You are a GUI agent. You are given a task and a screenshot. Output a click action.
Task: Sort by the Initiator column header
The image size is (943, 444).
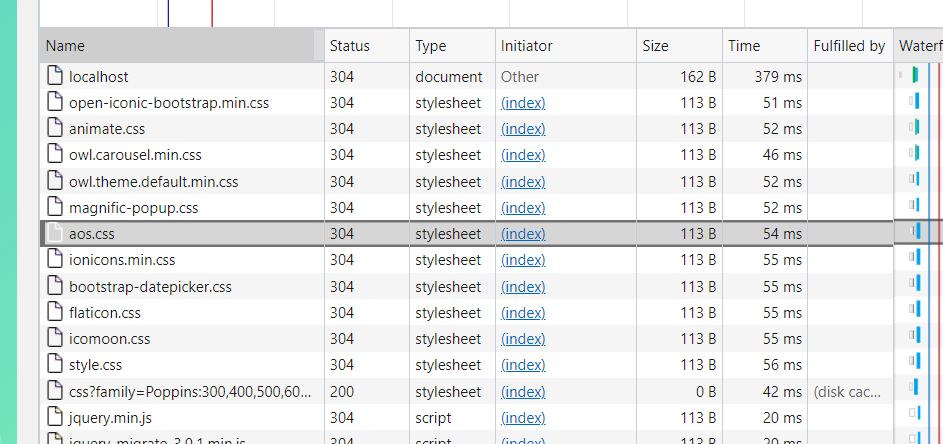click(x=565, y=46)
